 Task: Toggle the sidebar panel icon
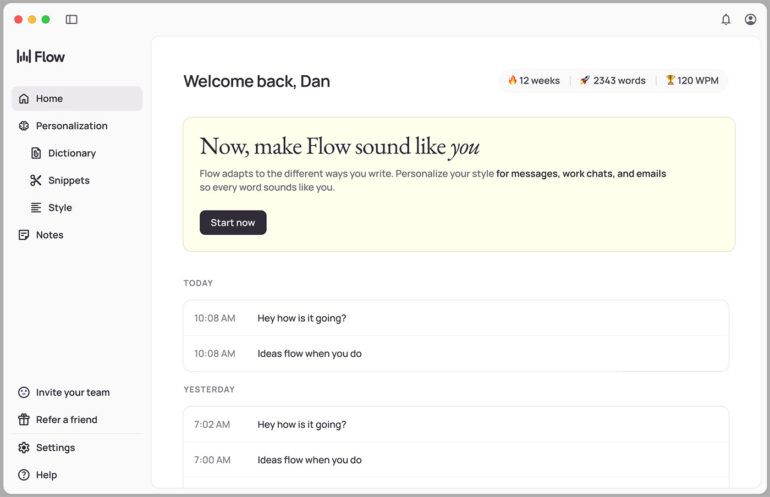point(71,19)
